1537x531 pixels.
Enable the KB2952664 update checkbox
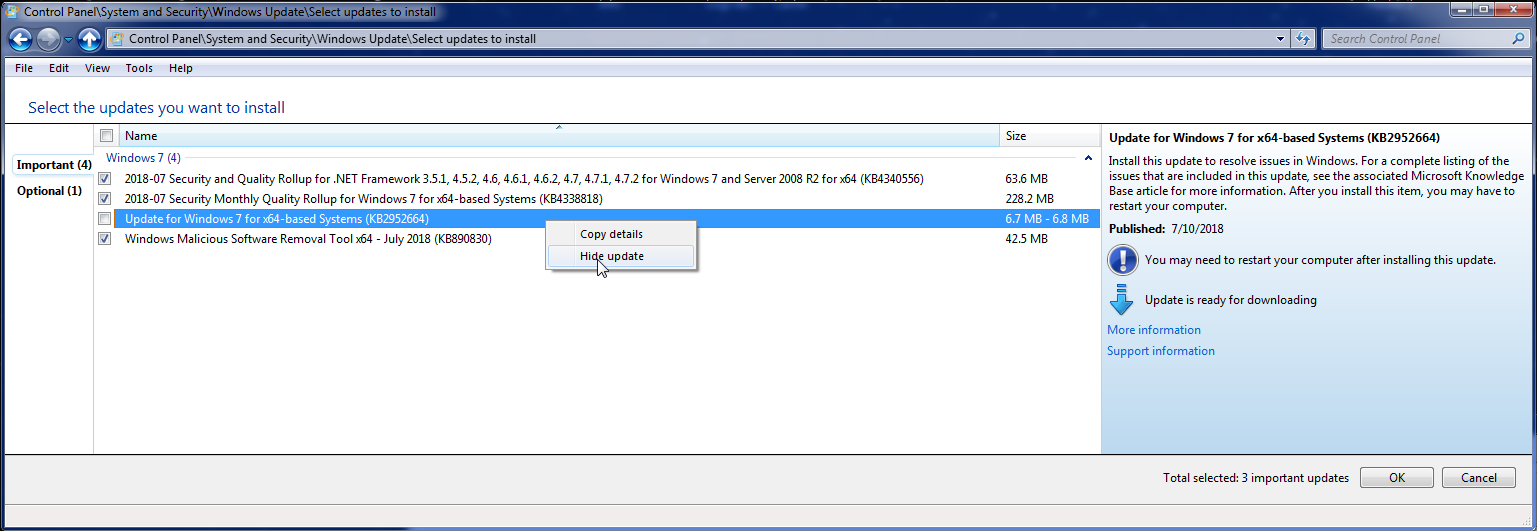(105, 219)
